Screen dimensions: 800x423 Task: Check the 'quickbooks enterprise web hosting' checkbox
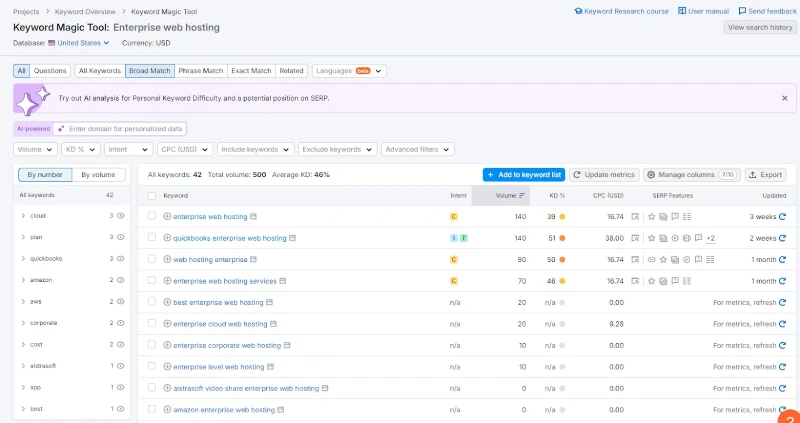(152, 237)
